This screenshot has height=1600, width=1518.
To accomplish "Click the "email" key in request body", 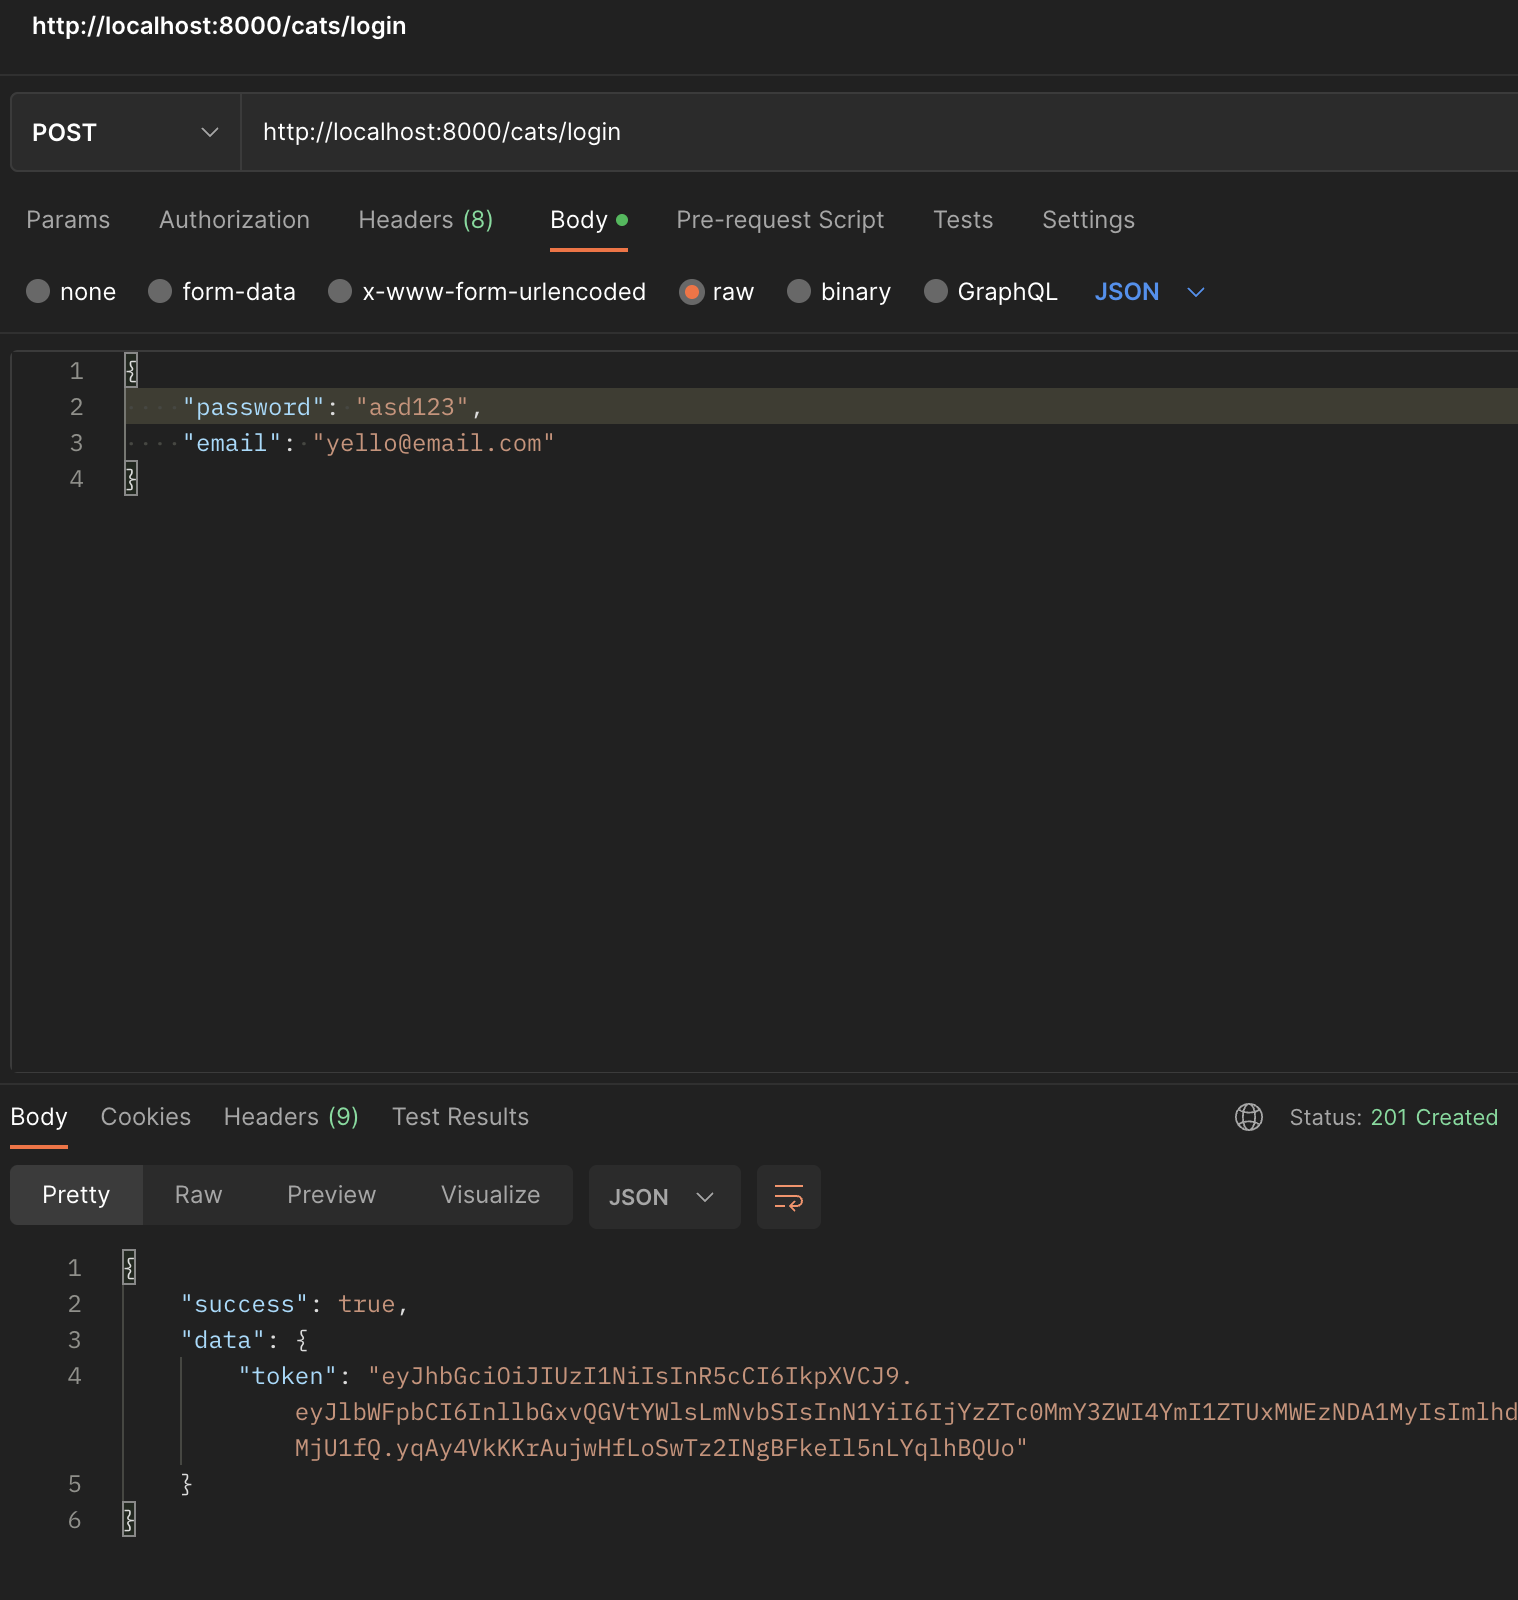I will click(x=232, y=443).
